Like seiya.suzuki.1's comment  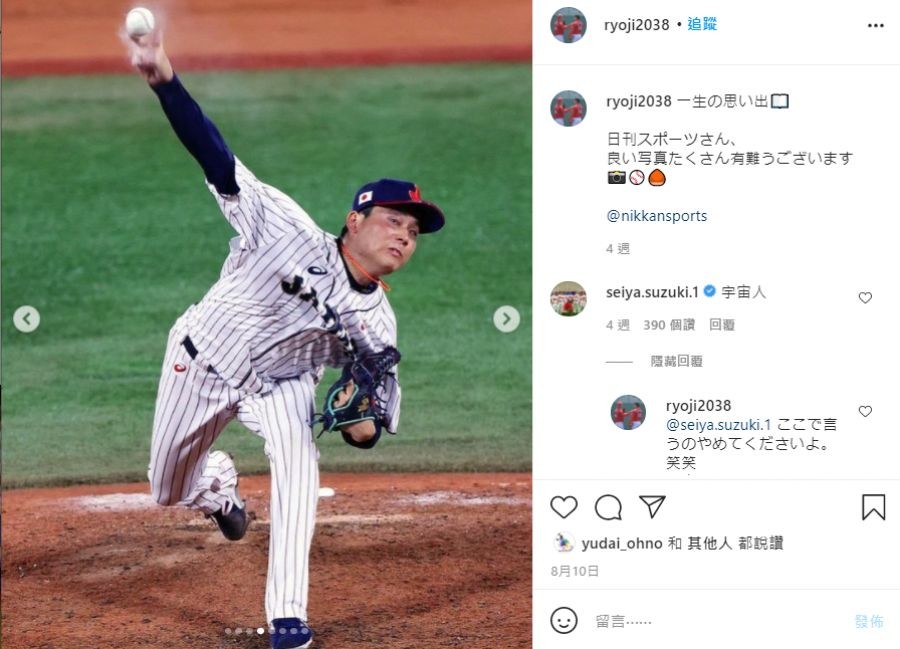[x=865, y=297]
